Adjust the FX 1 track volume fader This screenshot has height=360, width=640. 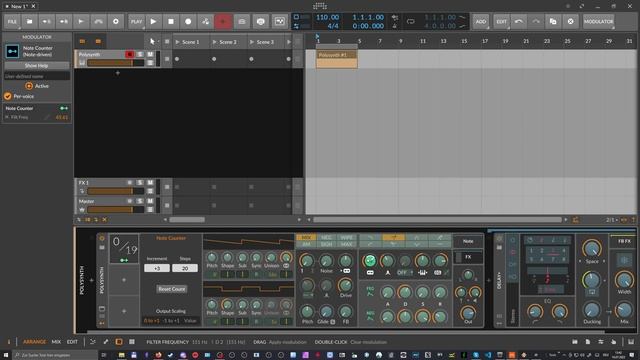(x=116, y=191)
